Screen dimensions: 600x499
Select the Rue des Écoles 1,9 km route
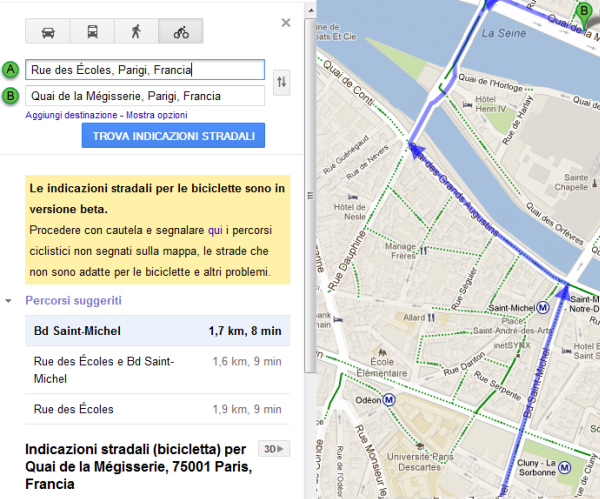pos(158,409)
